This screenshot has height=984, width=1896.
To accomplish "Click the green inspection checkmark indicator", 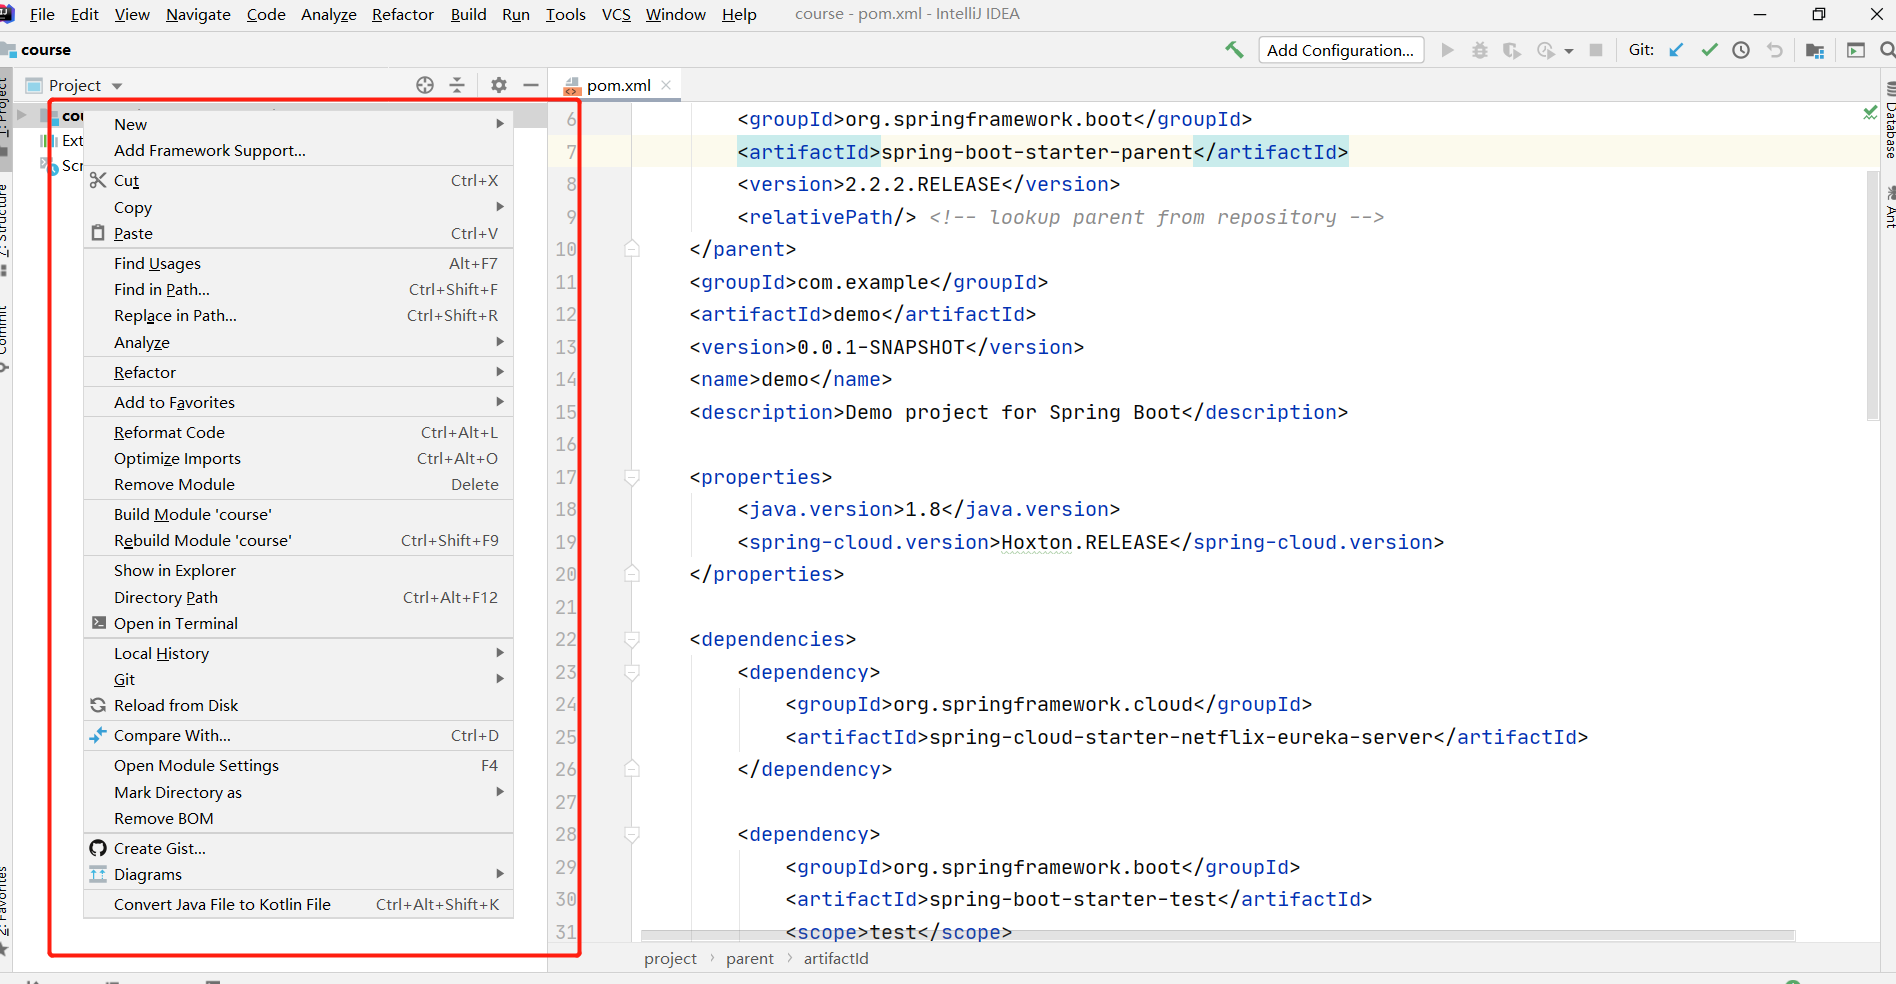I will [1870, 113].
